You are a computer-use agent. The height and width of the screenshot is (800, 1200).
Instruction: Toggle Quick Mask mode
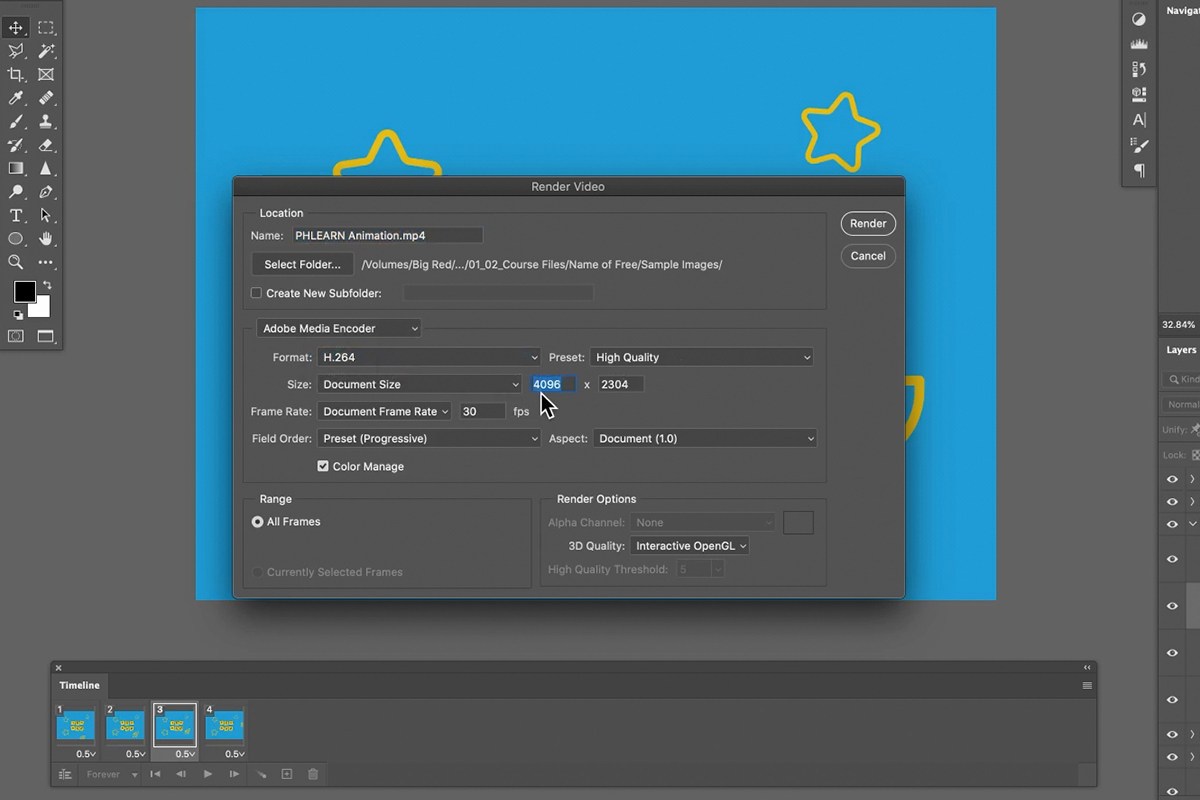(x=16, y=337)
